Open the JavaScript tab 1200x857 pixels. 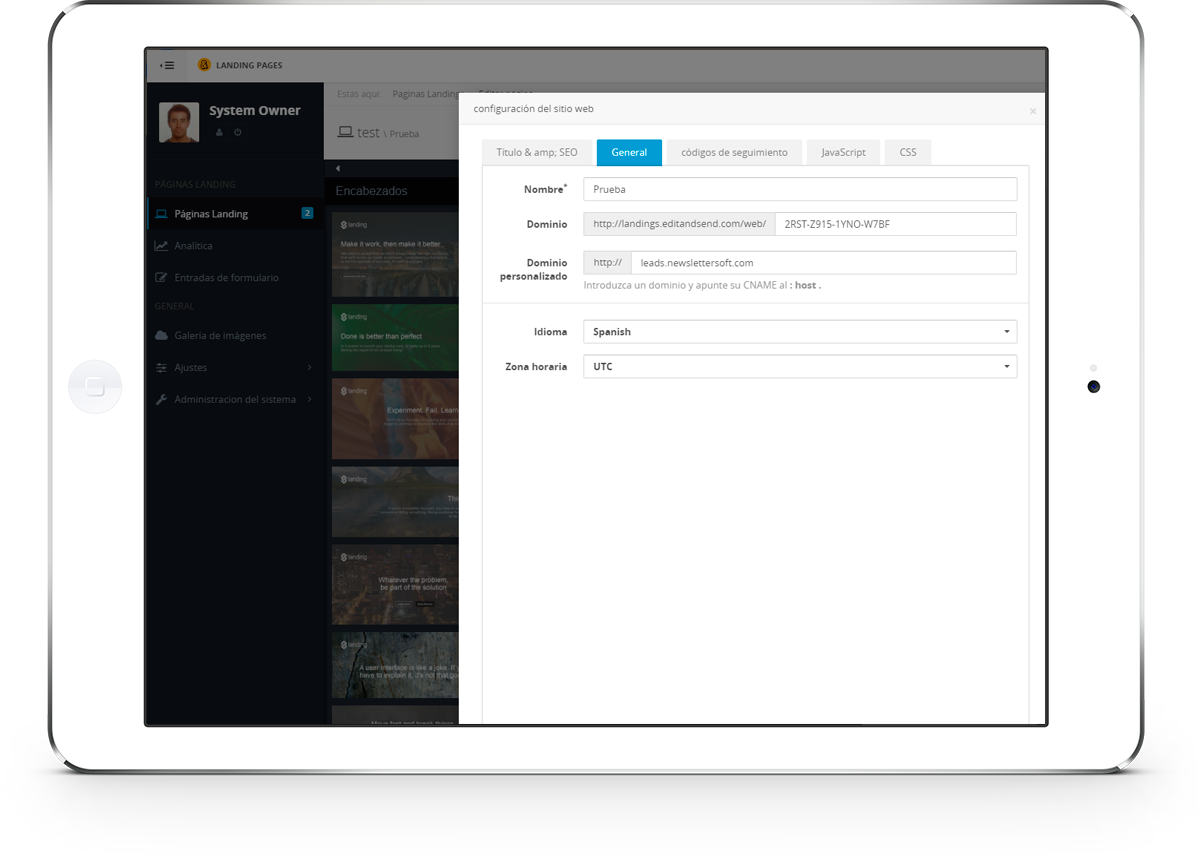843,153
